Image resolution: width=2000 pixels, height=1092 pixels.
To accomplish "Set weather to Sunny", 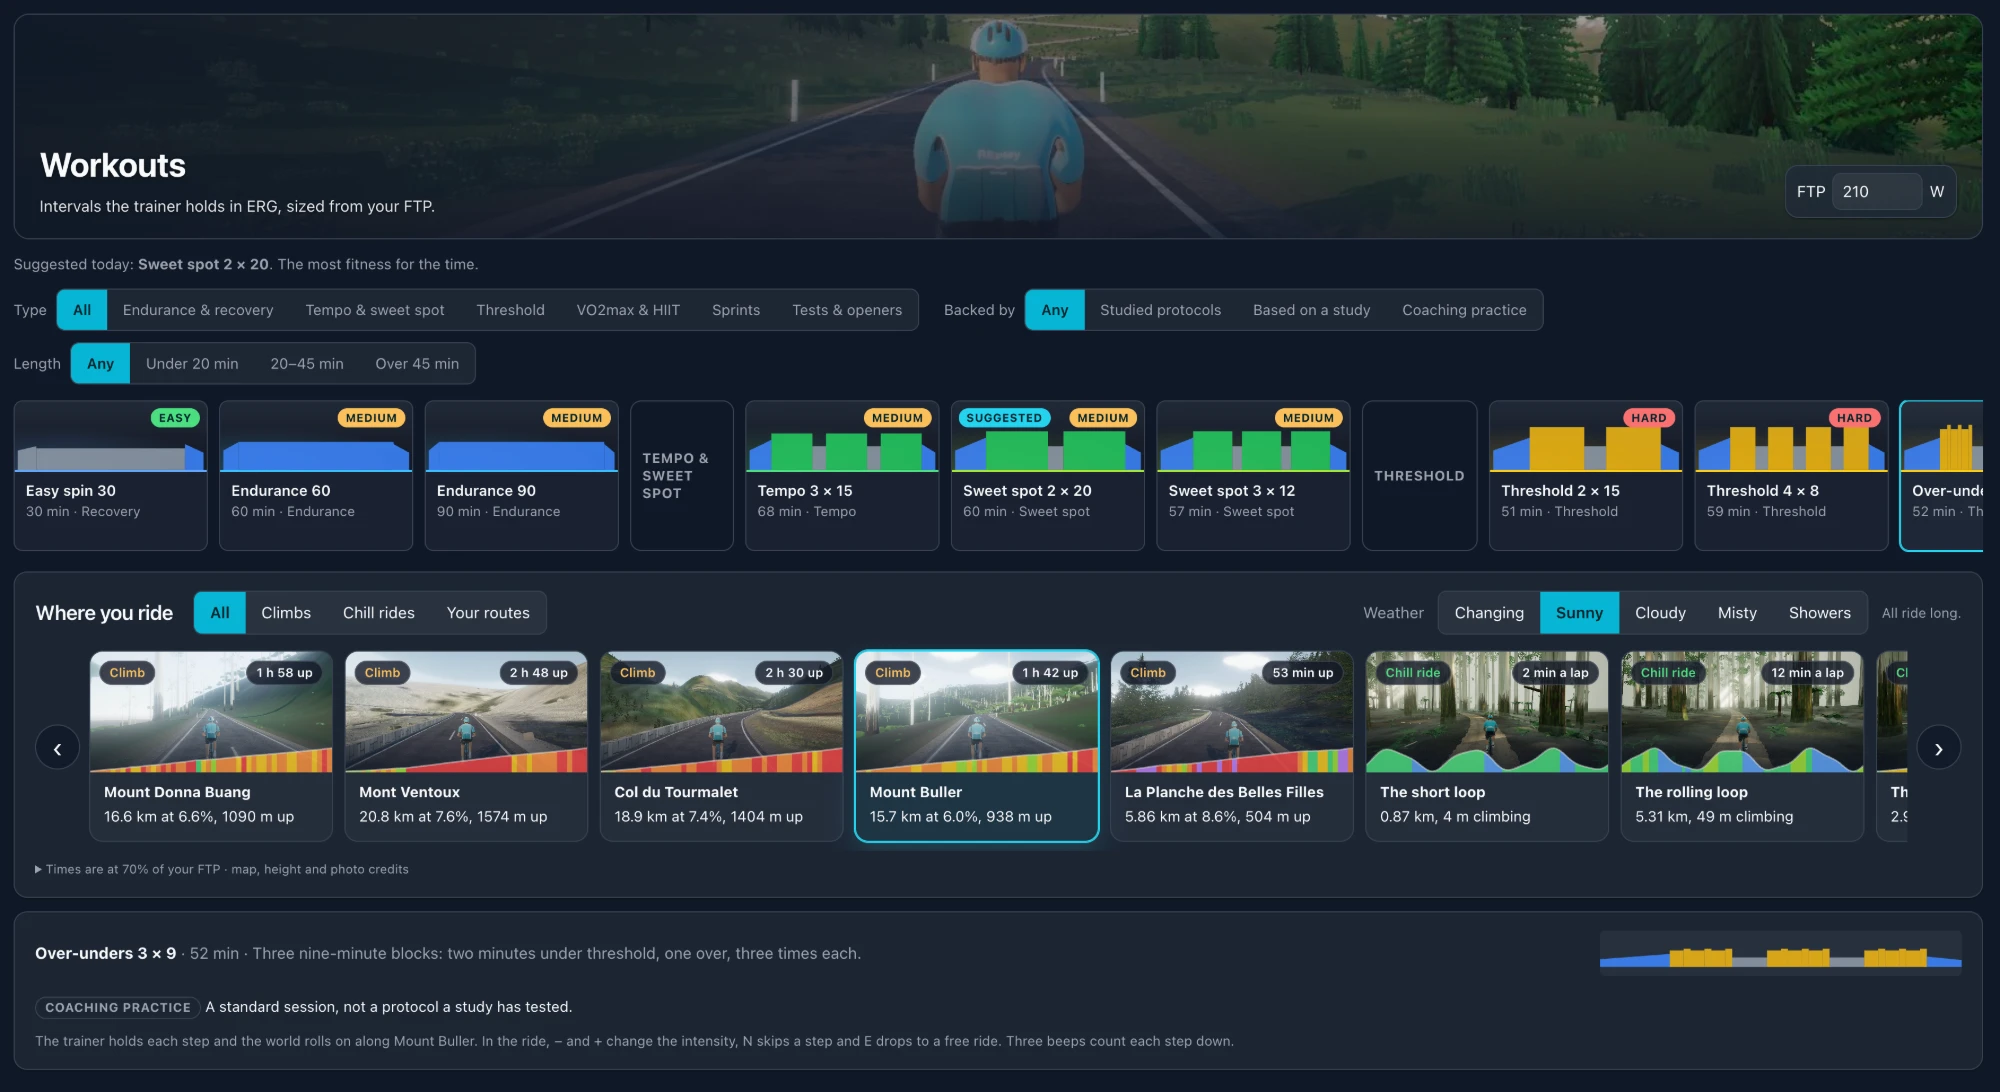I will pos(1579,613).
